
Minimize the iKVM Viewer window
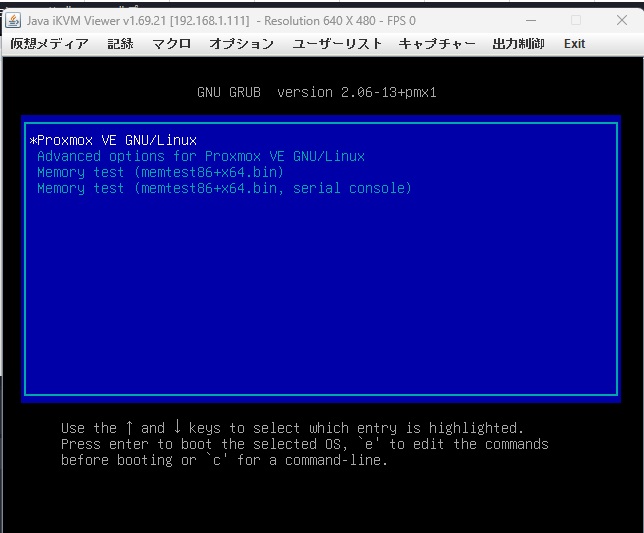coord(531,20)
